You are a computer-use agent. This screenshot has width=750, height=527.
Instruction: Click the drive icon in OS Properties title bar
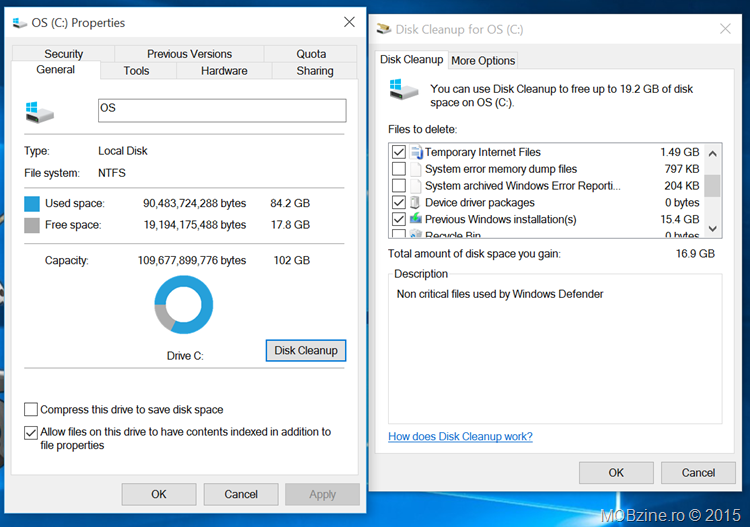(20, 22)
